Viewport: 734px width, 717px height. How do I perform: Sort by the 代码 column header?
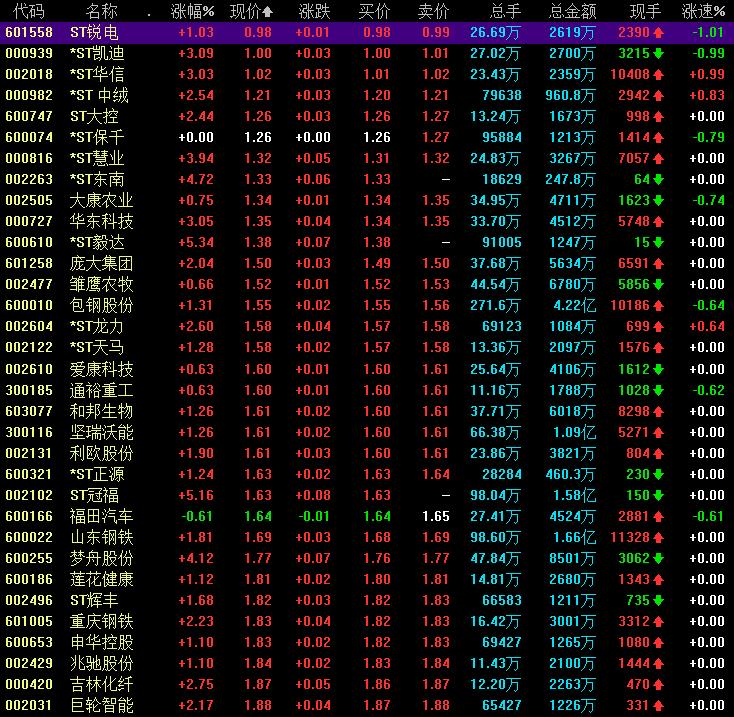[29, 11]
